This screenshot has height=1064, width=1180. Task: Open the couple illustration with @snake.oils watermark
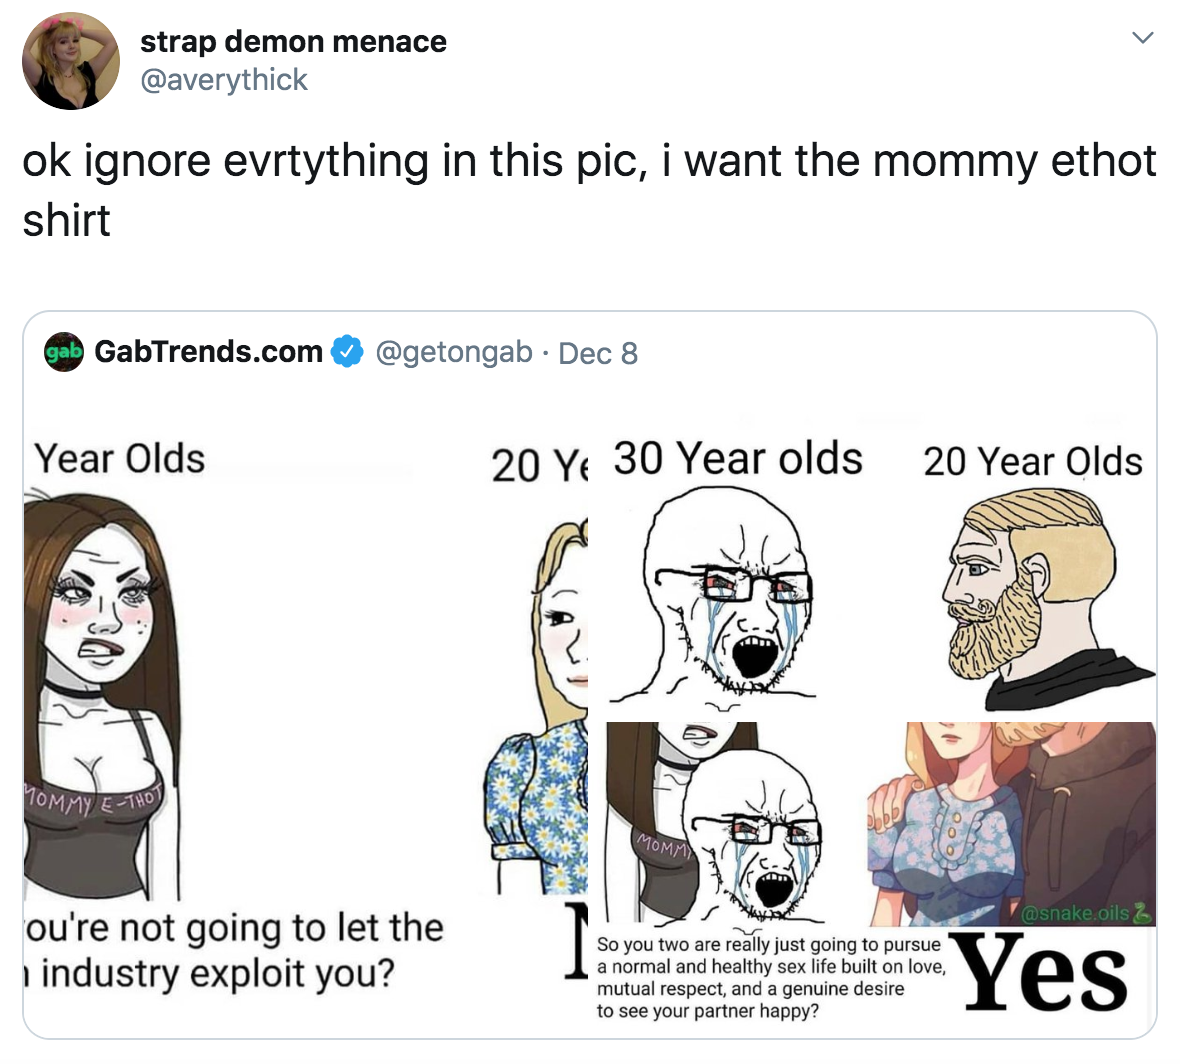pos(1011,824)
